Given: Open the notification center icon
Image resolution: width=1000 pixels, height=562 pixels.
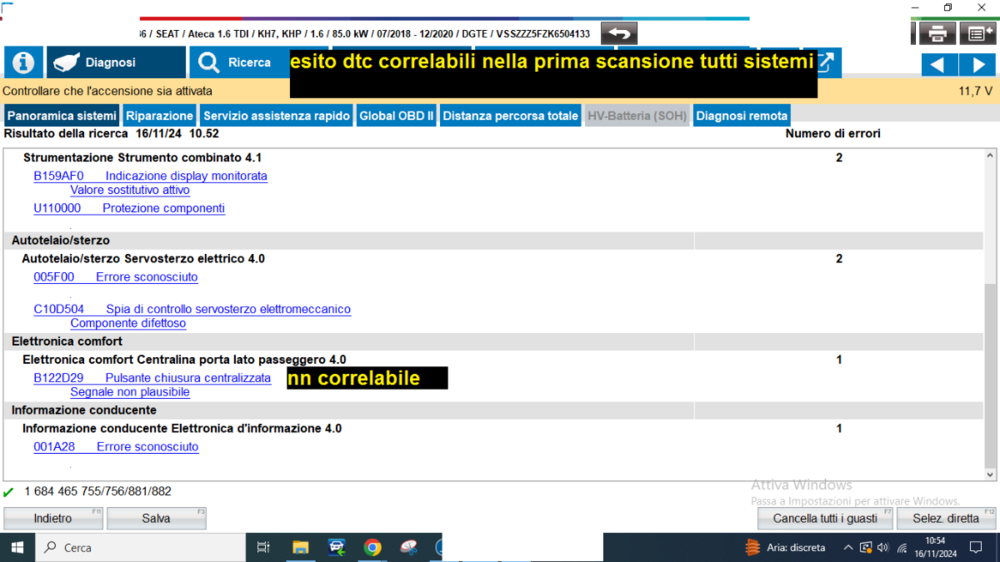Looking at the screenshot, I should click(976, 547).
